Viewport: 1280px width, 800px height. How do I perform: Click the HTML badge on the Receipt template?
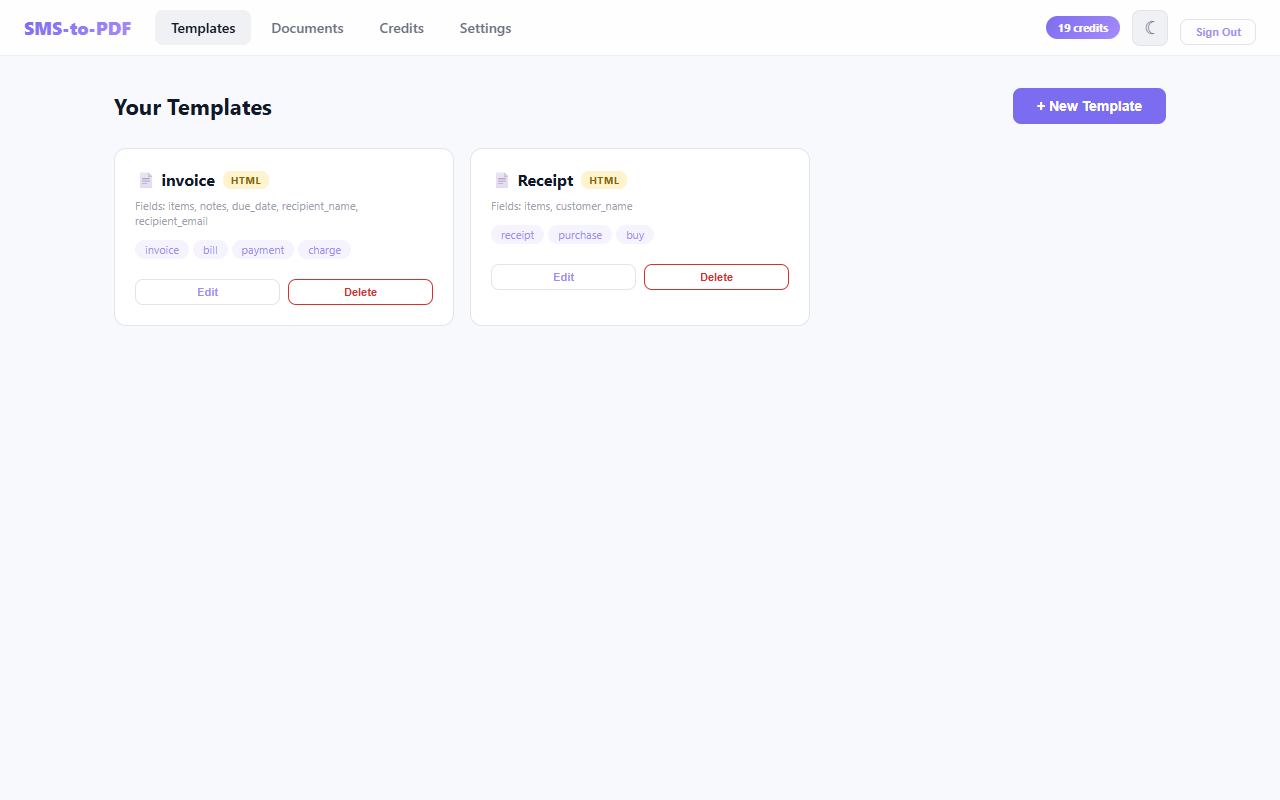[x=604, y=180]
